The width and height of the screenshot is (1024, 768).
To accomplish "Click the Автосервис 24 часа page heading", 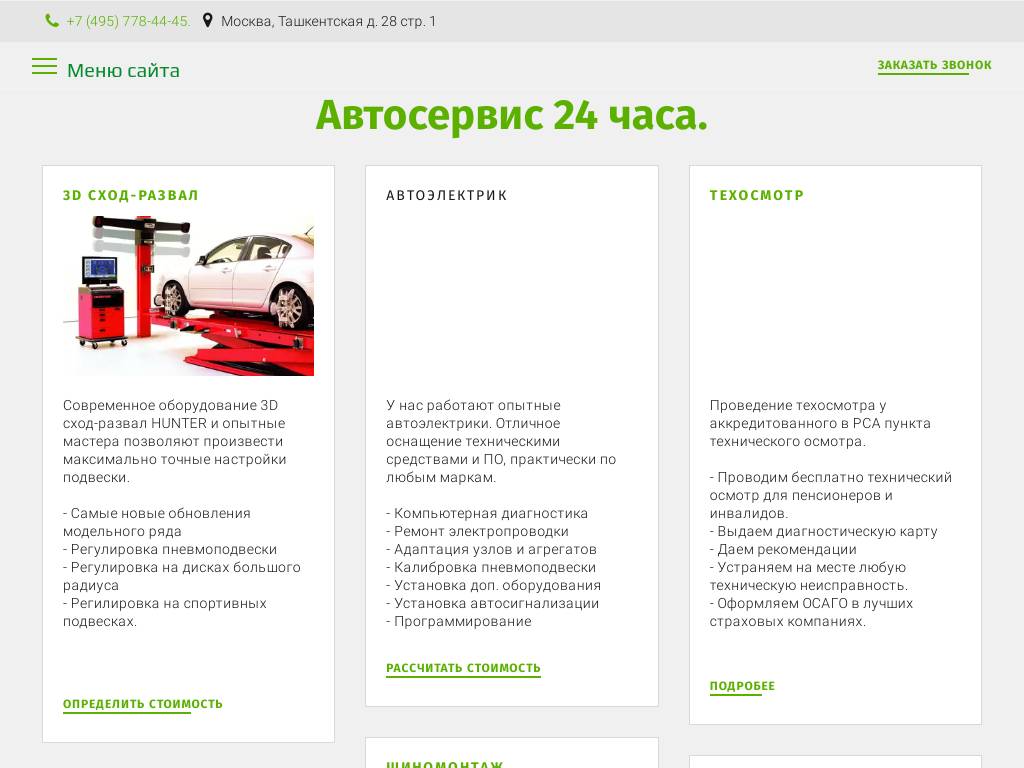I will [512, 115].
